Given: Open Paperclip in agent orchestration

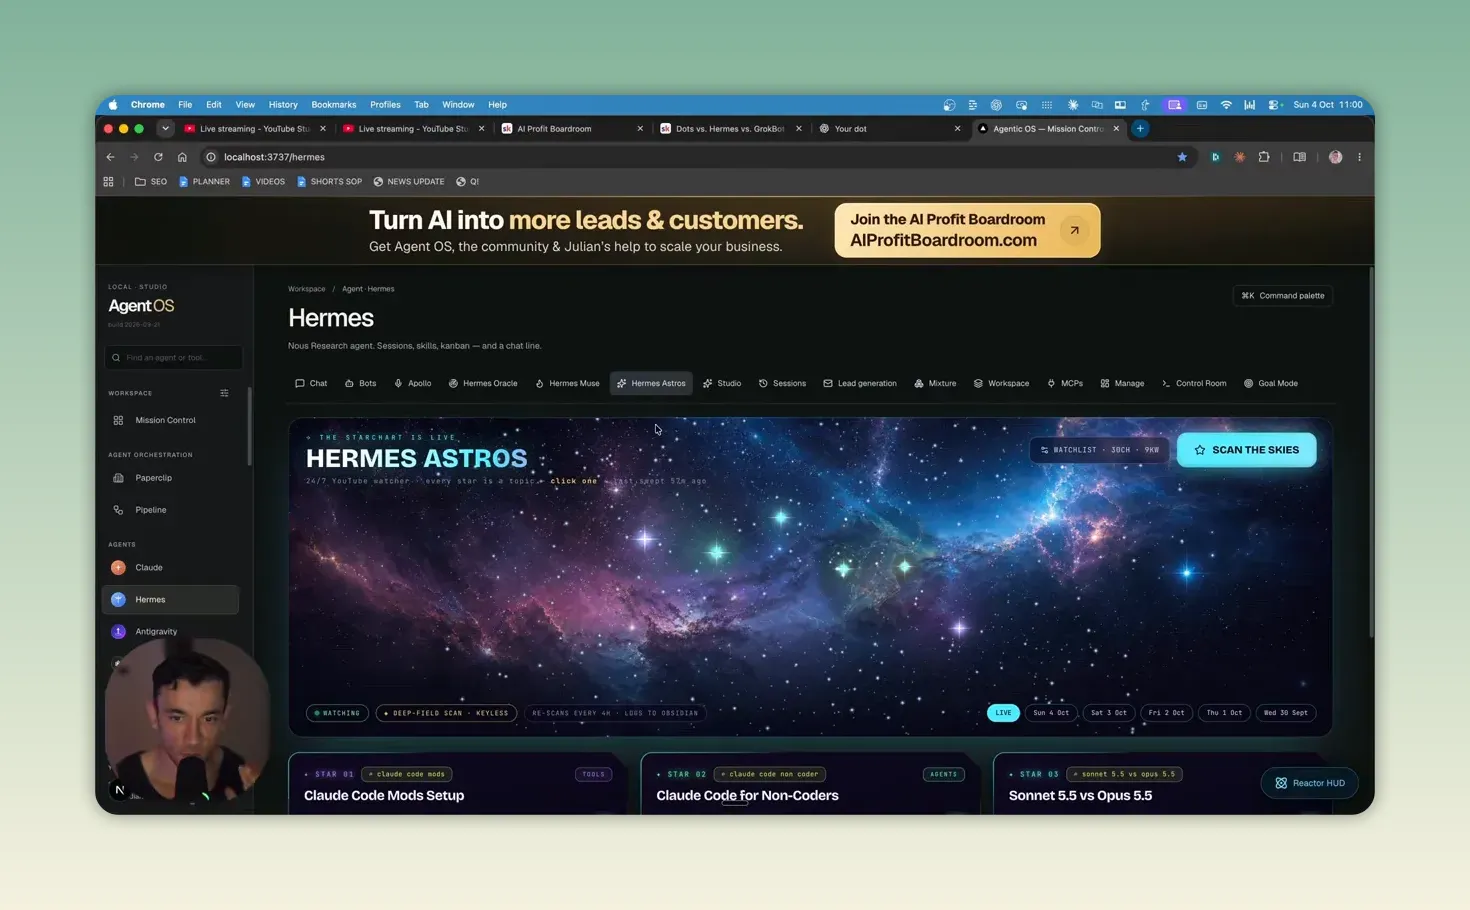Looking at the screenshot, I should [x=170, y=478].
